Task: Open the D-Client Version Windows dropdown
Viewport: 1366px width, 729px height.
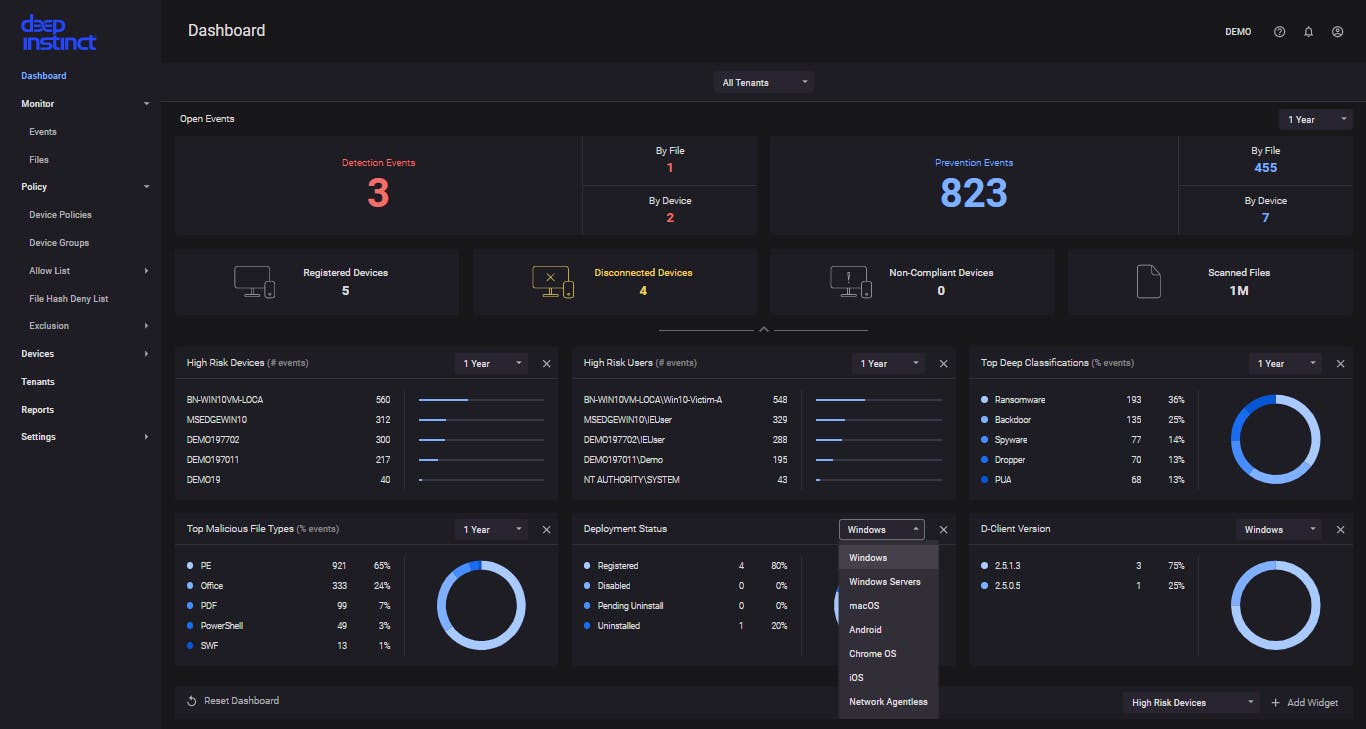Action: coord(1277,530)
